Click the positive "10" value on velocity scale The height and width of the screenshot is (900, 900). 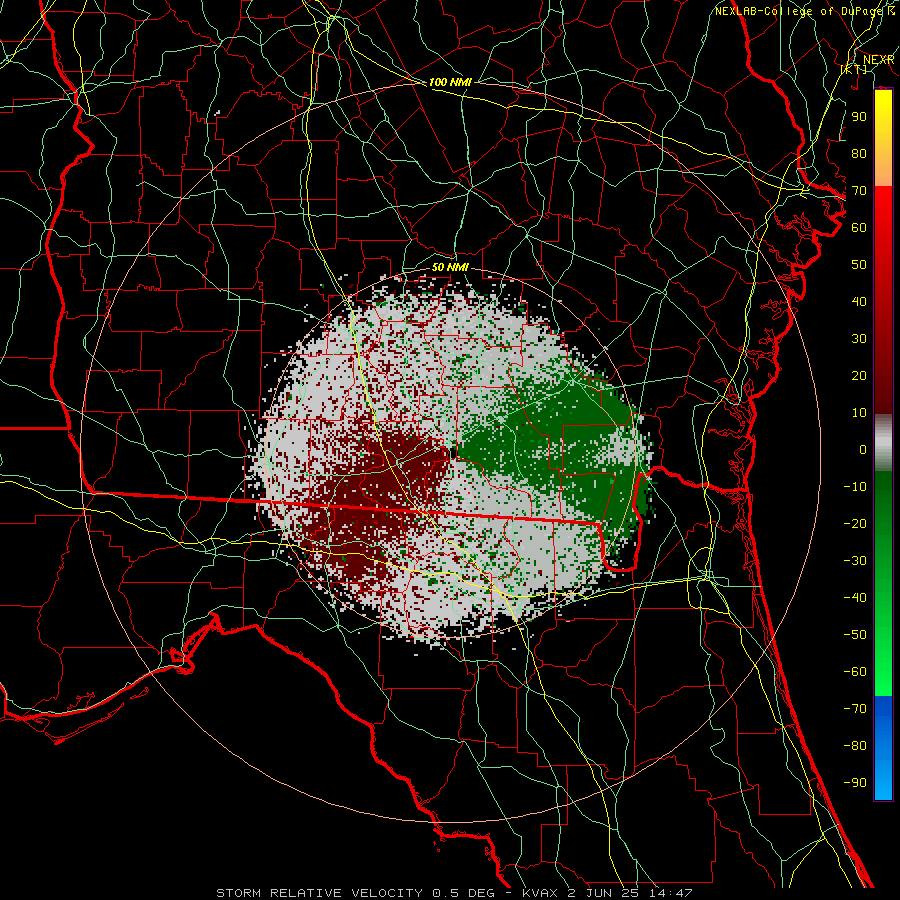click(x=859, y=413)
